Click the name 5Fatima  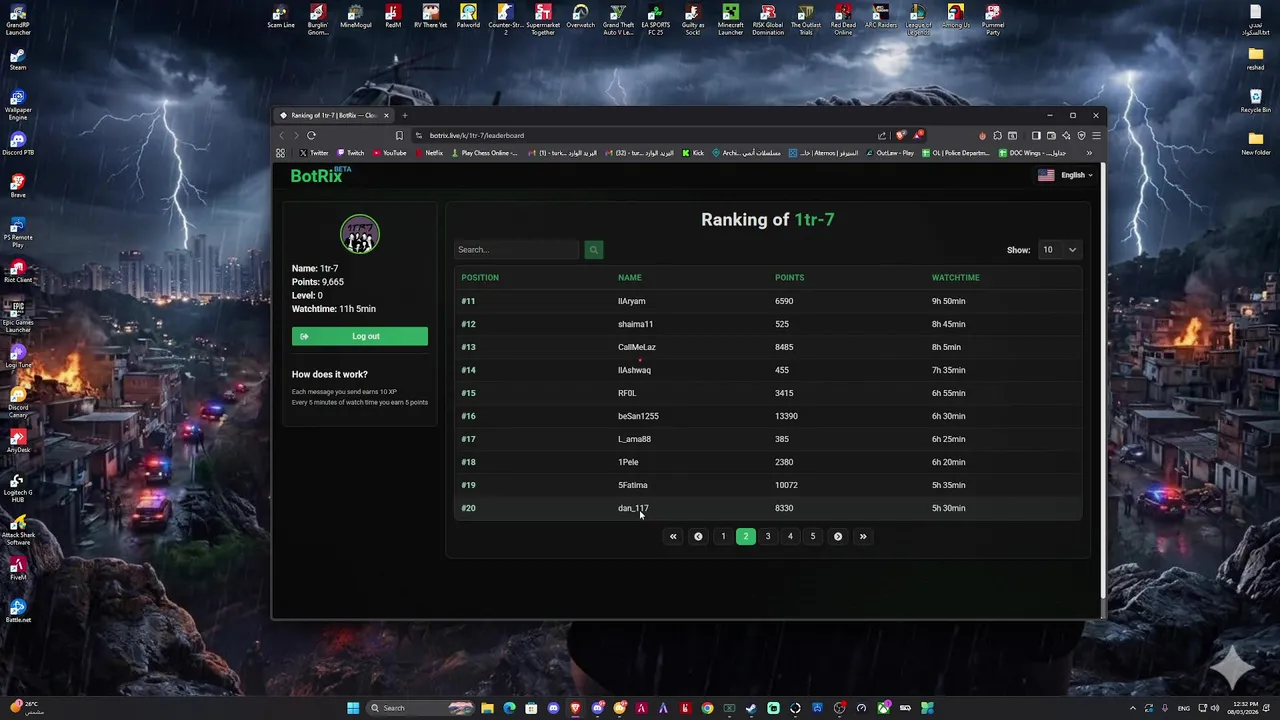coord(633,485)
